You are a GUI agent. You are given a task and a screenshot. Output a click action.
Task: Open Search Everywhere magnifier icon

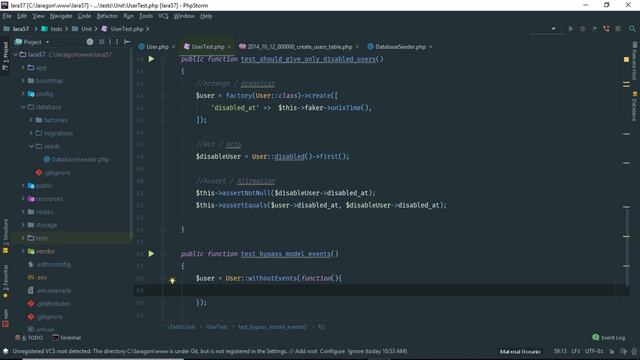pos(632,29)
